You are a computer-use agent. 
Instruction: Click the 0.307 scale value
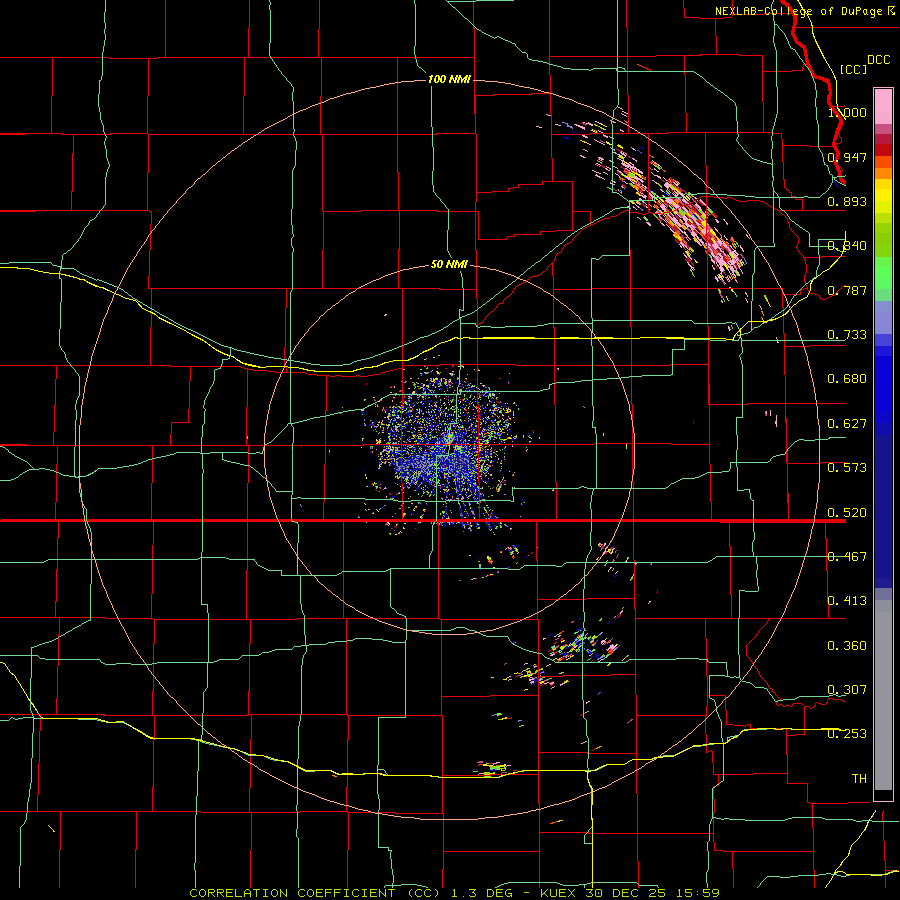pyautogui.click(x=847, y=690)
